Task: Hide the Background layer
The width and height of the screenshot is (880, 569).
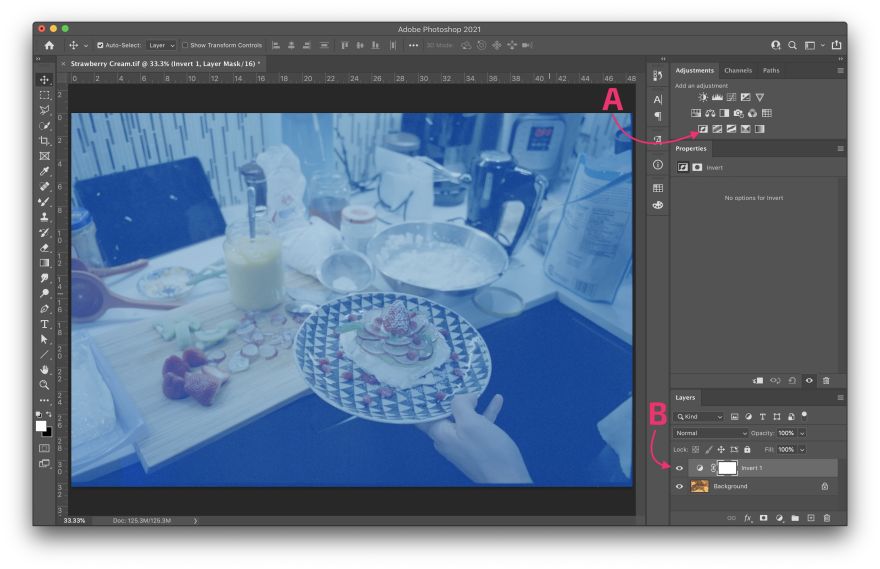Action: tap(679, 487)
